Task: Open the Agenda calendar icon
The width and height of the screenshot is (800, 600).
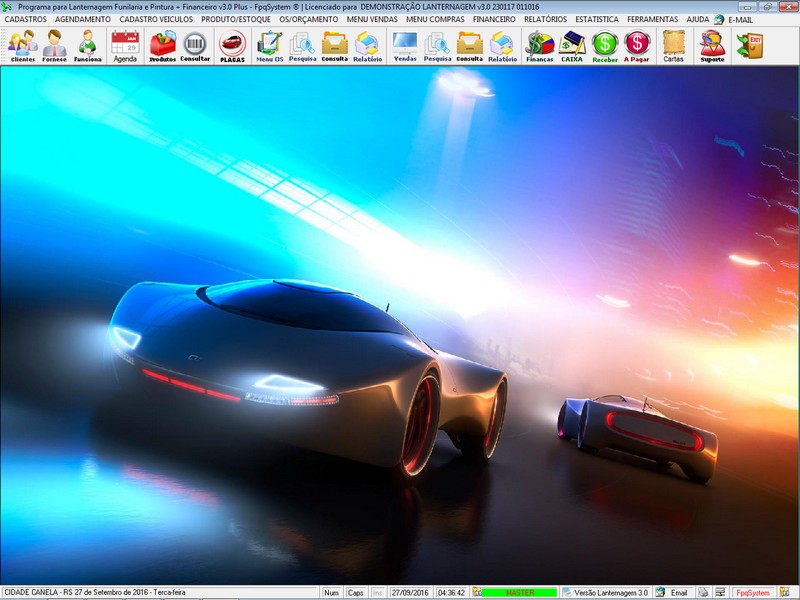Action: (x=125, y=46)
